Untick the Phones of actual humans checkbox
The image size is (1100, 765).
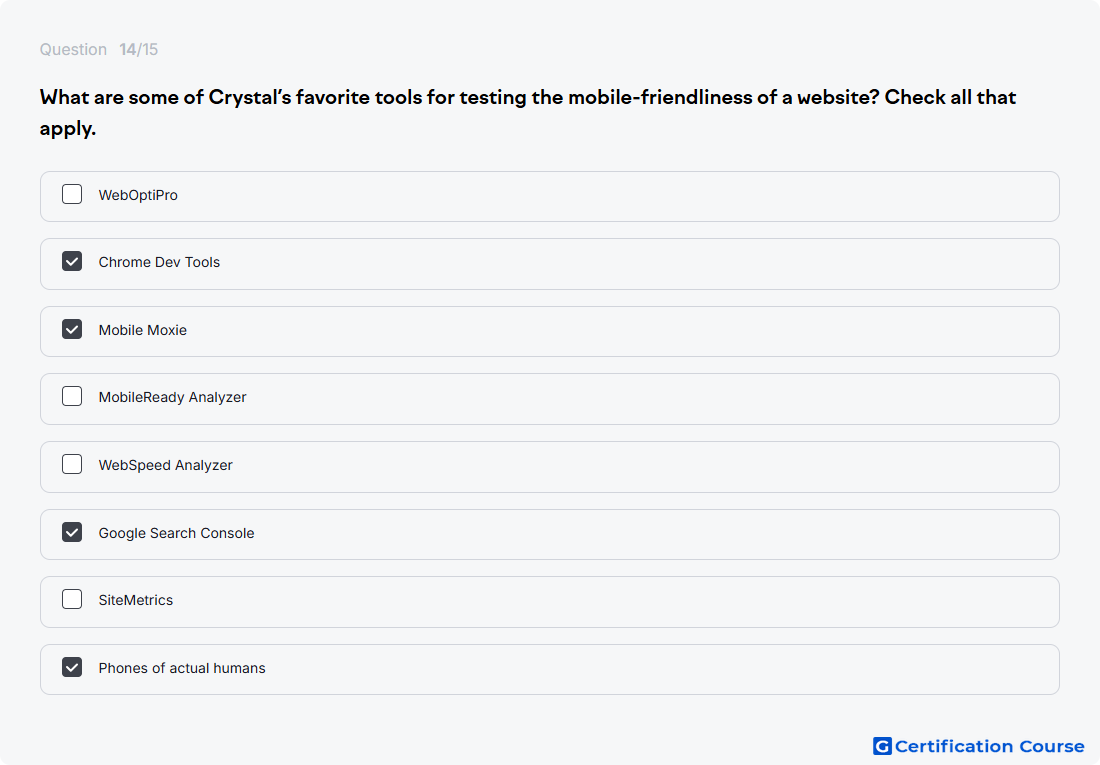click(x=72, y=667)
